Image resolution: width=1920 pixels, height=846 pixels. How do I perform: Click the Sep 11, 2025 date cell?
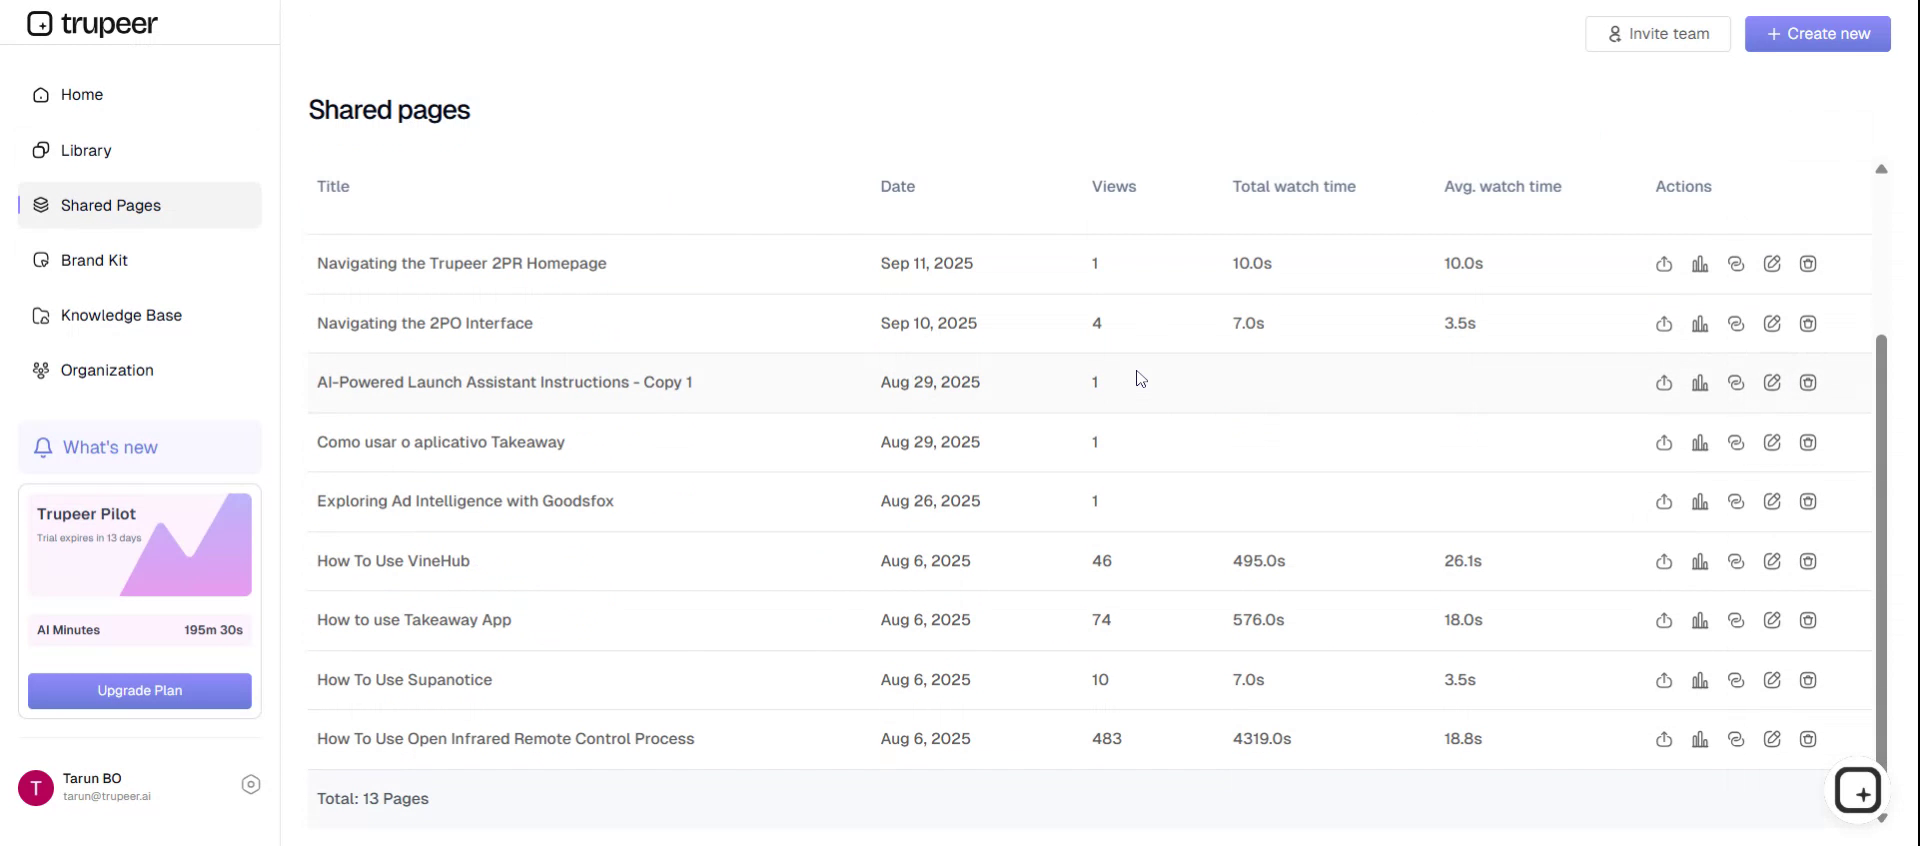click(927, 264)
